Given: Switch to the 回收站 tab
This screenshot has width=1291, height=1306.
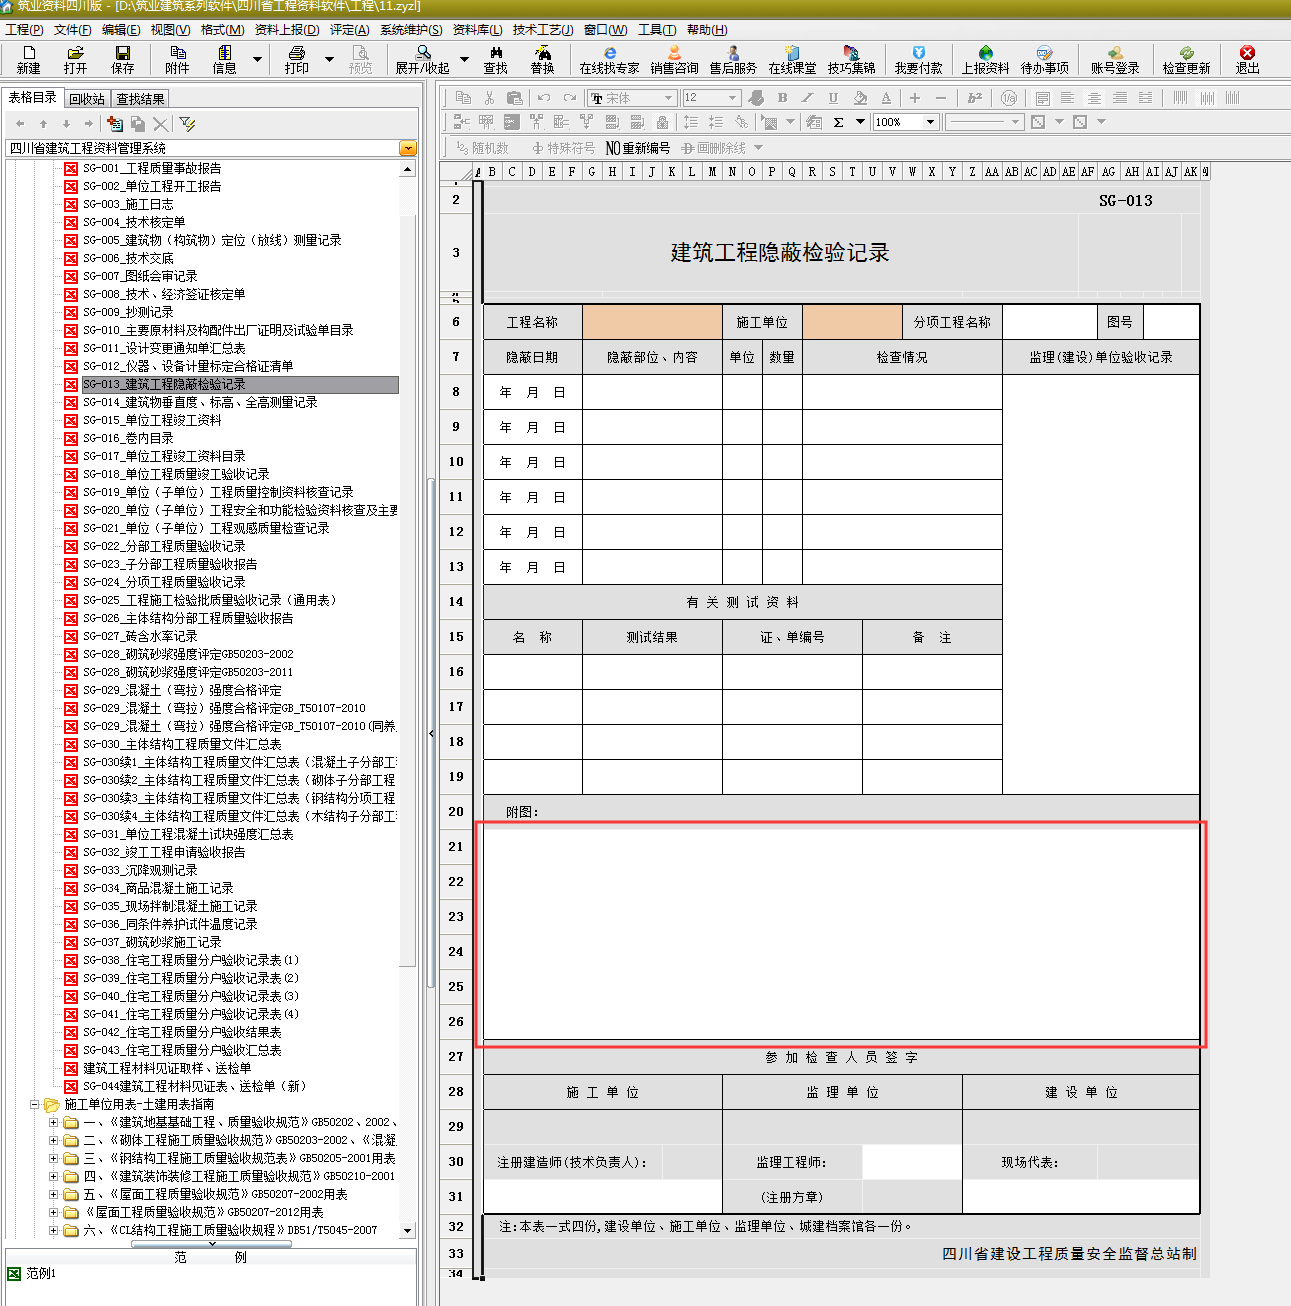Looking at the screenshot, I should 87,99.
